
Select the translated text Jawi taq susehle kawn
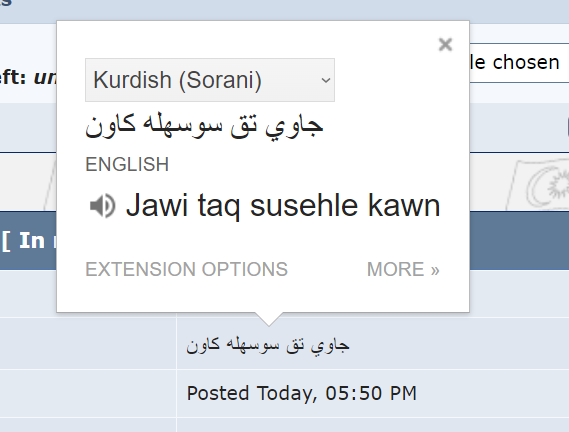click(x=283, y=206)
